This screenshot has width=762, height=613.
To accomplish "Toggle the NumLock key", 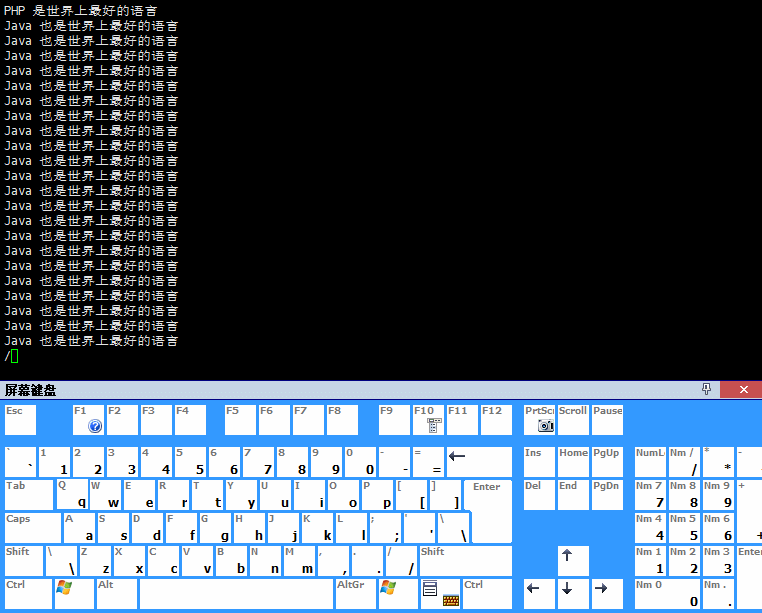I will [650, 462].
